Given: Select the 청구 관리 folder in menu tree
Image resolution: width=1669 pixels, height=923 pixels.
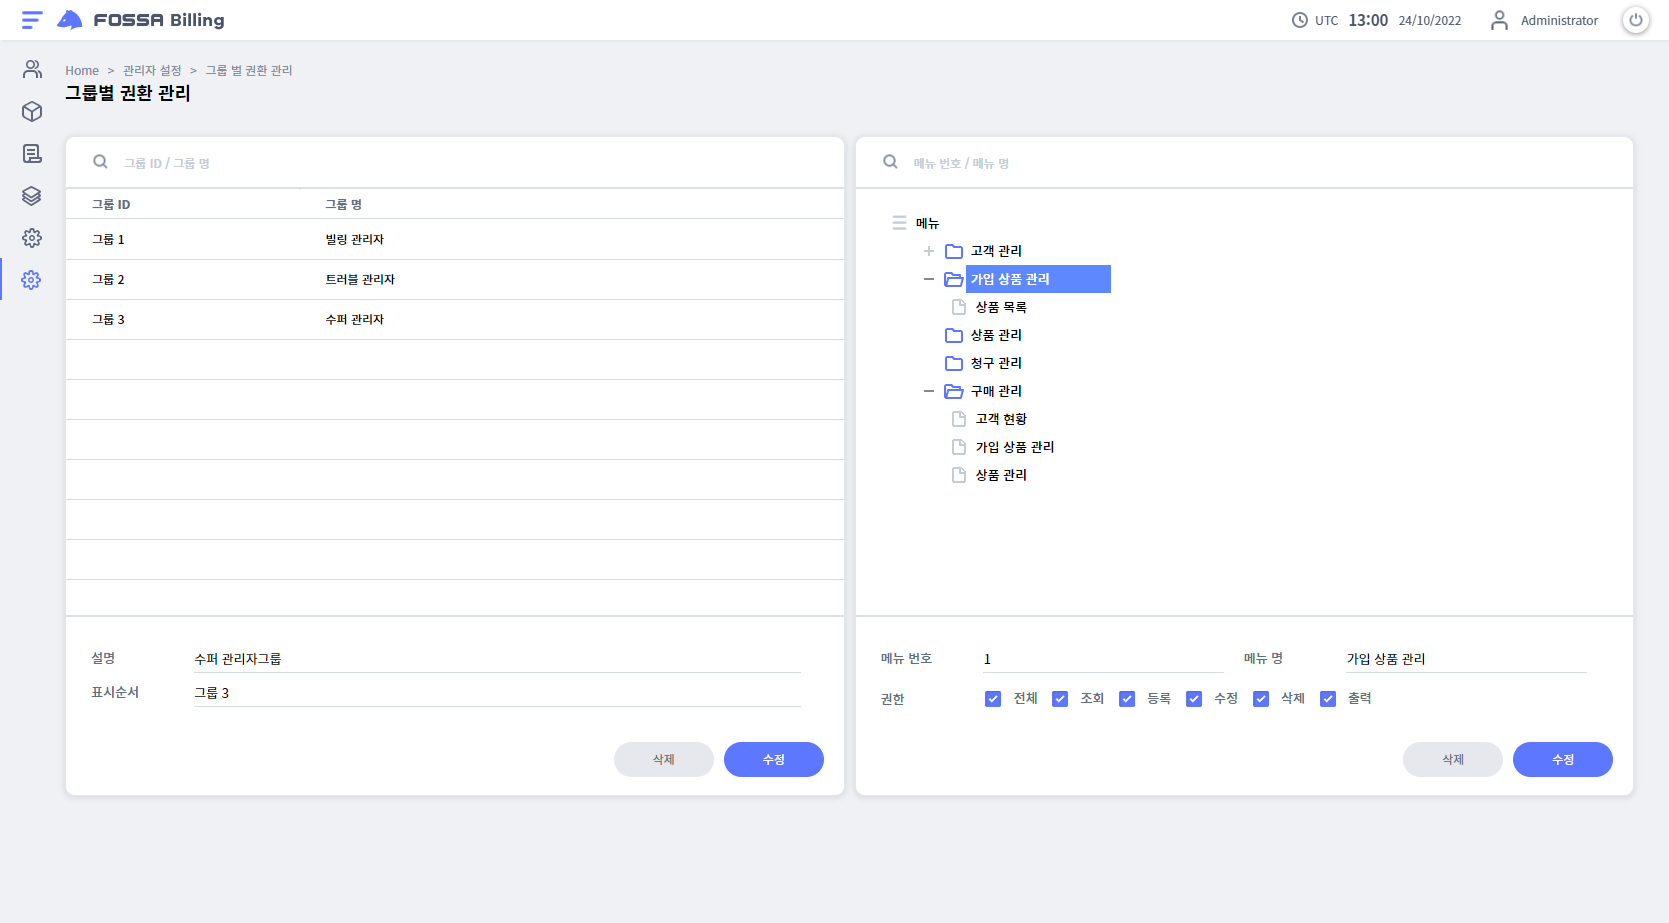Looking at the screenshot, I should coord(995,363).
